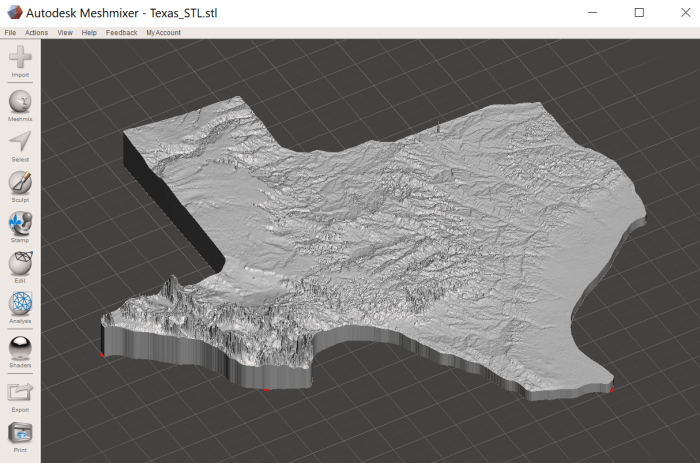Screen dimensions: 700x463
Task: Open the Feedback menu
Action: click(121, 33)
